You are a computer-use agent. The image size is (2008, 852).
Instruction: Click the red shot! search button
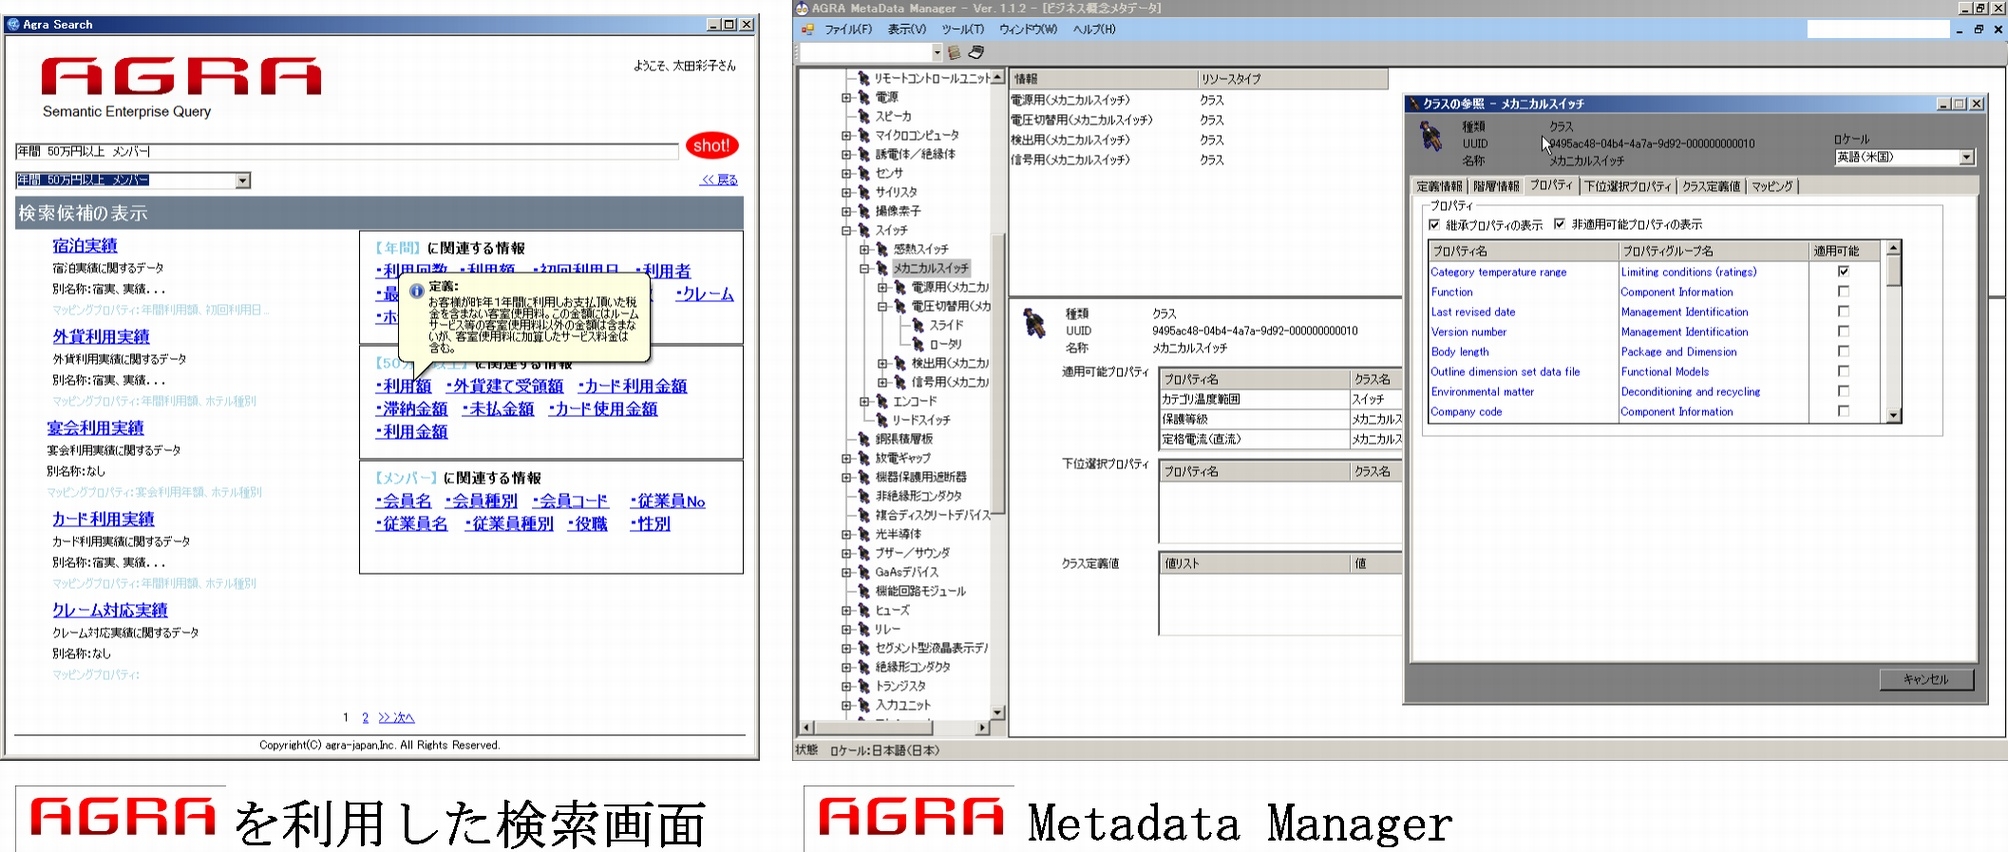click(711, 146)
